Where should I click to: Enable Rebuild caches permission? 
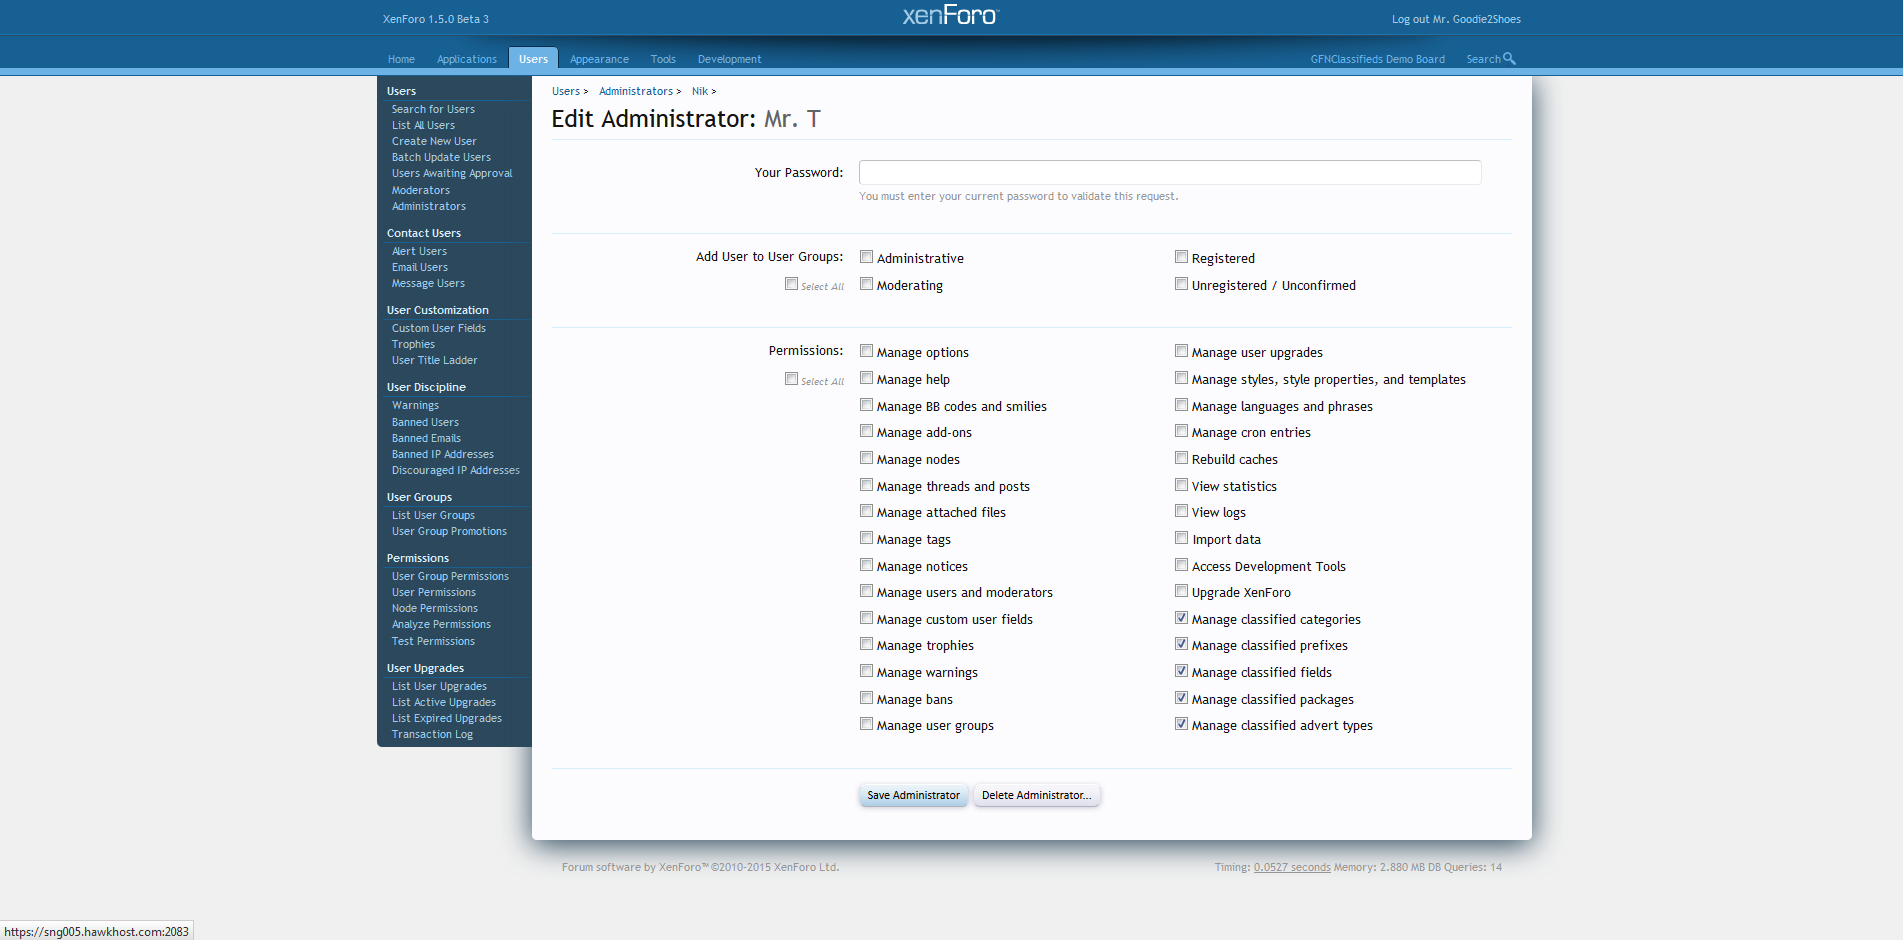tap(1182, 458)
